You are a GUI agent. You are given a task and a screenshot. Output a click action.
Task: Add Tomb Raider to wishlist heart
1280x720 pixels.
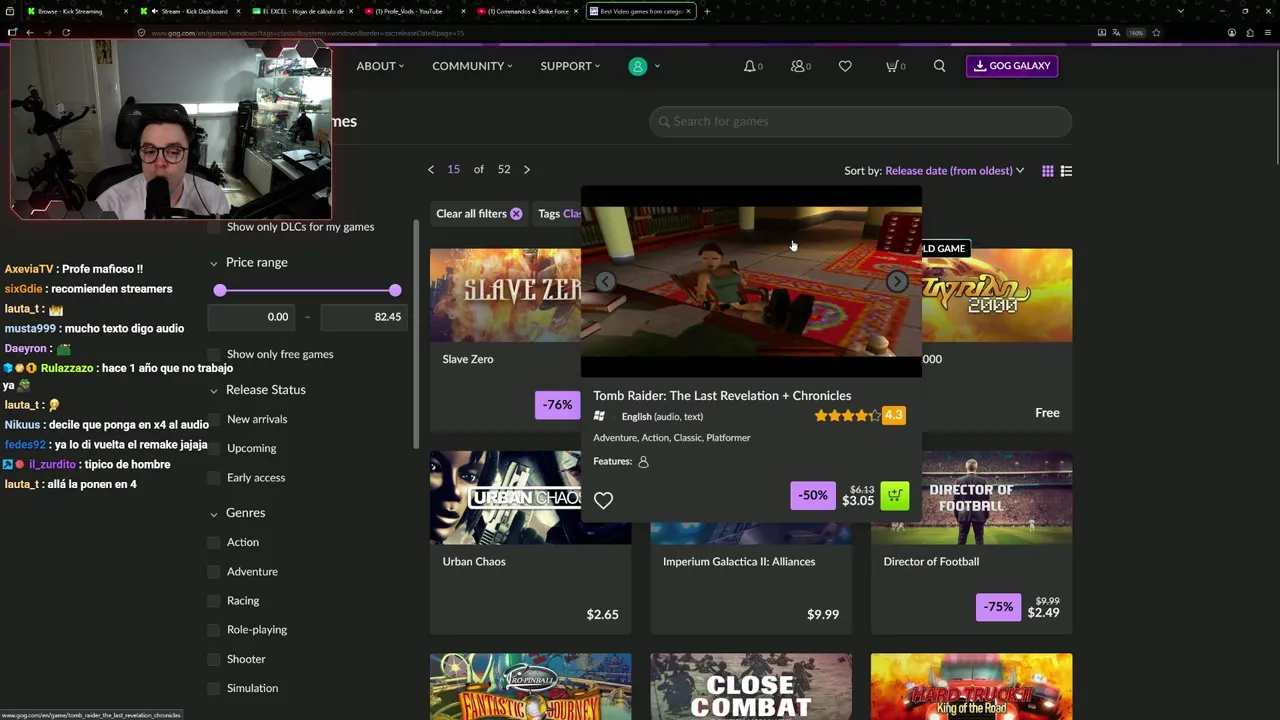point(603,500)
